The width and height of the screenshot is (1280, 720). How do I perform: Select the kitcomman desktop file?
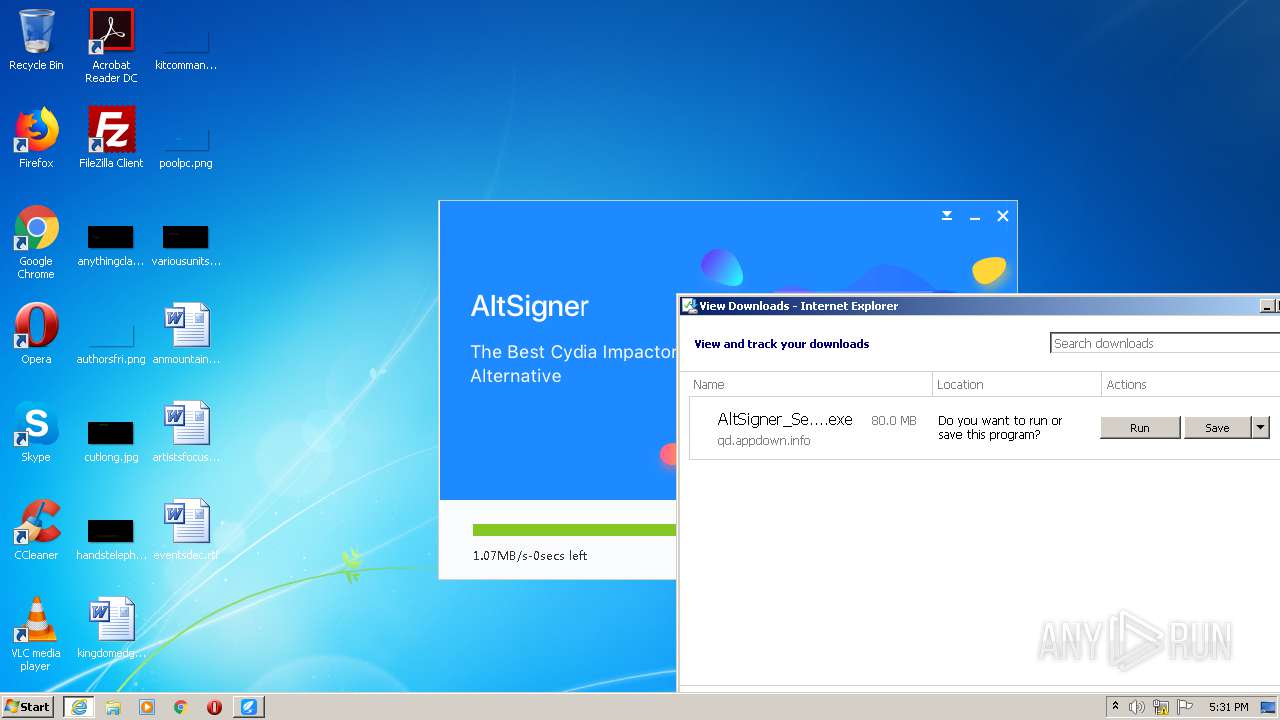point(186,46)
